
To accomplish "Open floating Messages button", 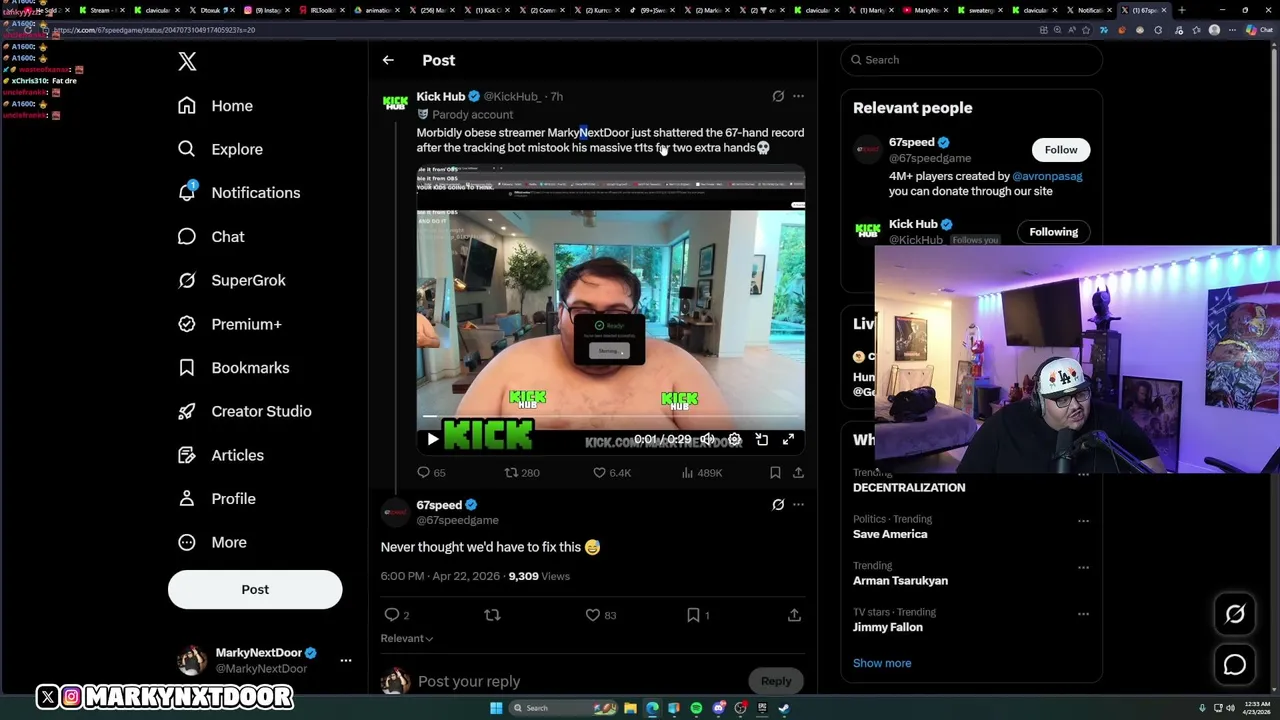I will [x=1235, y=665].
